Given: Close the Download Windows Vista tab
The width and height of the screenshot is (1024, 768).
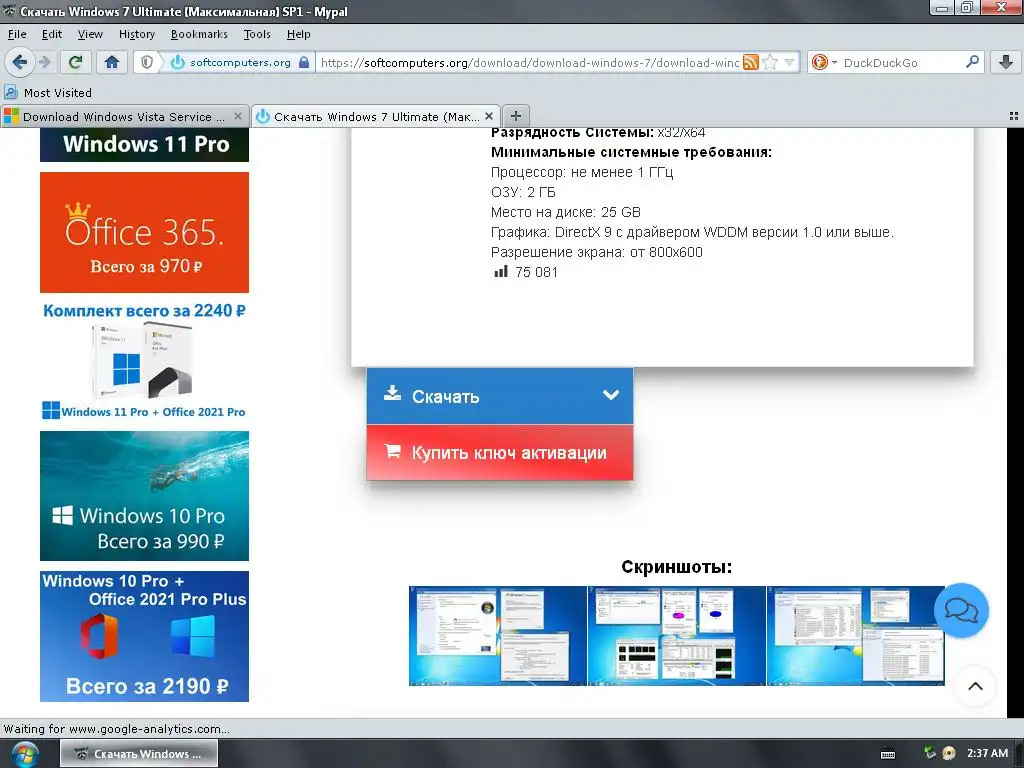Looking at the screenshot, I should point(238,116).
